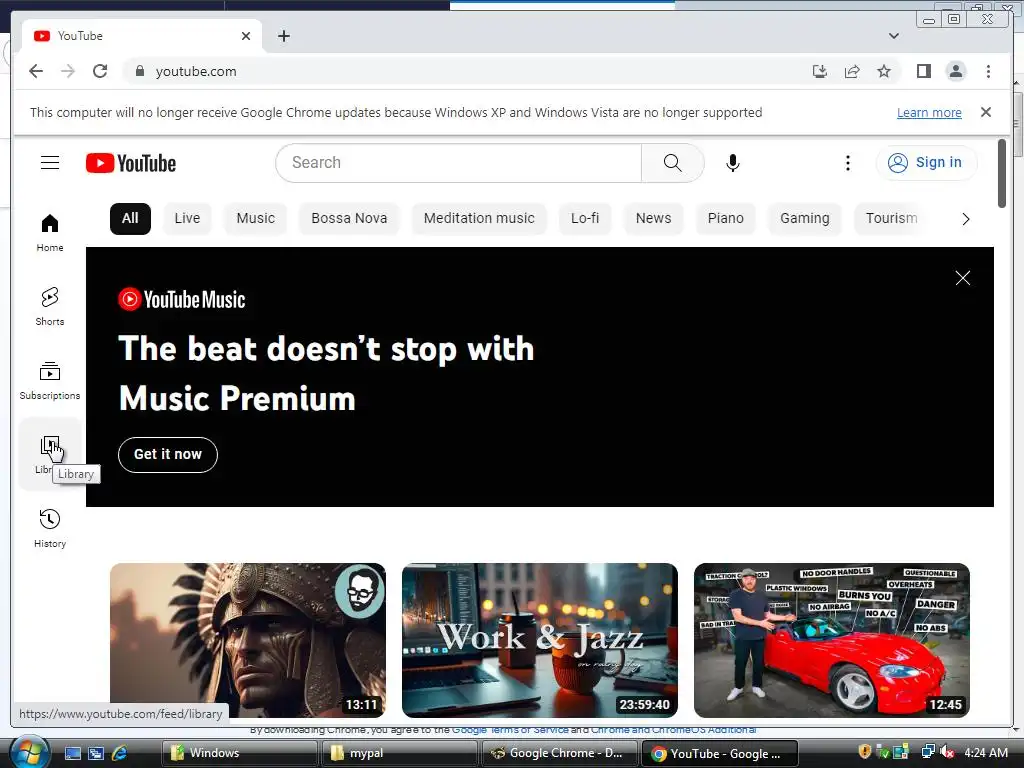Viewport: 1024px width, 768px height.
Task: Reload the current page
Action: point(100,71)
